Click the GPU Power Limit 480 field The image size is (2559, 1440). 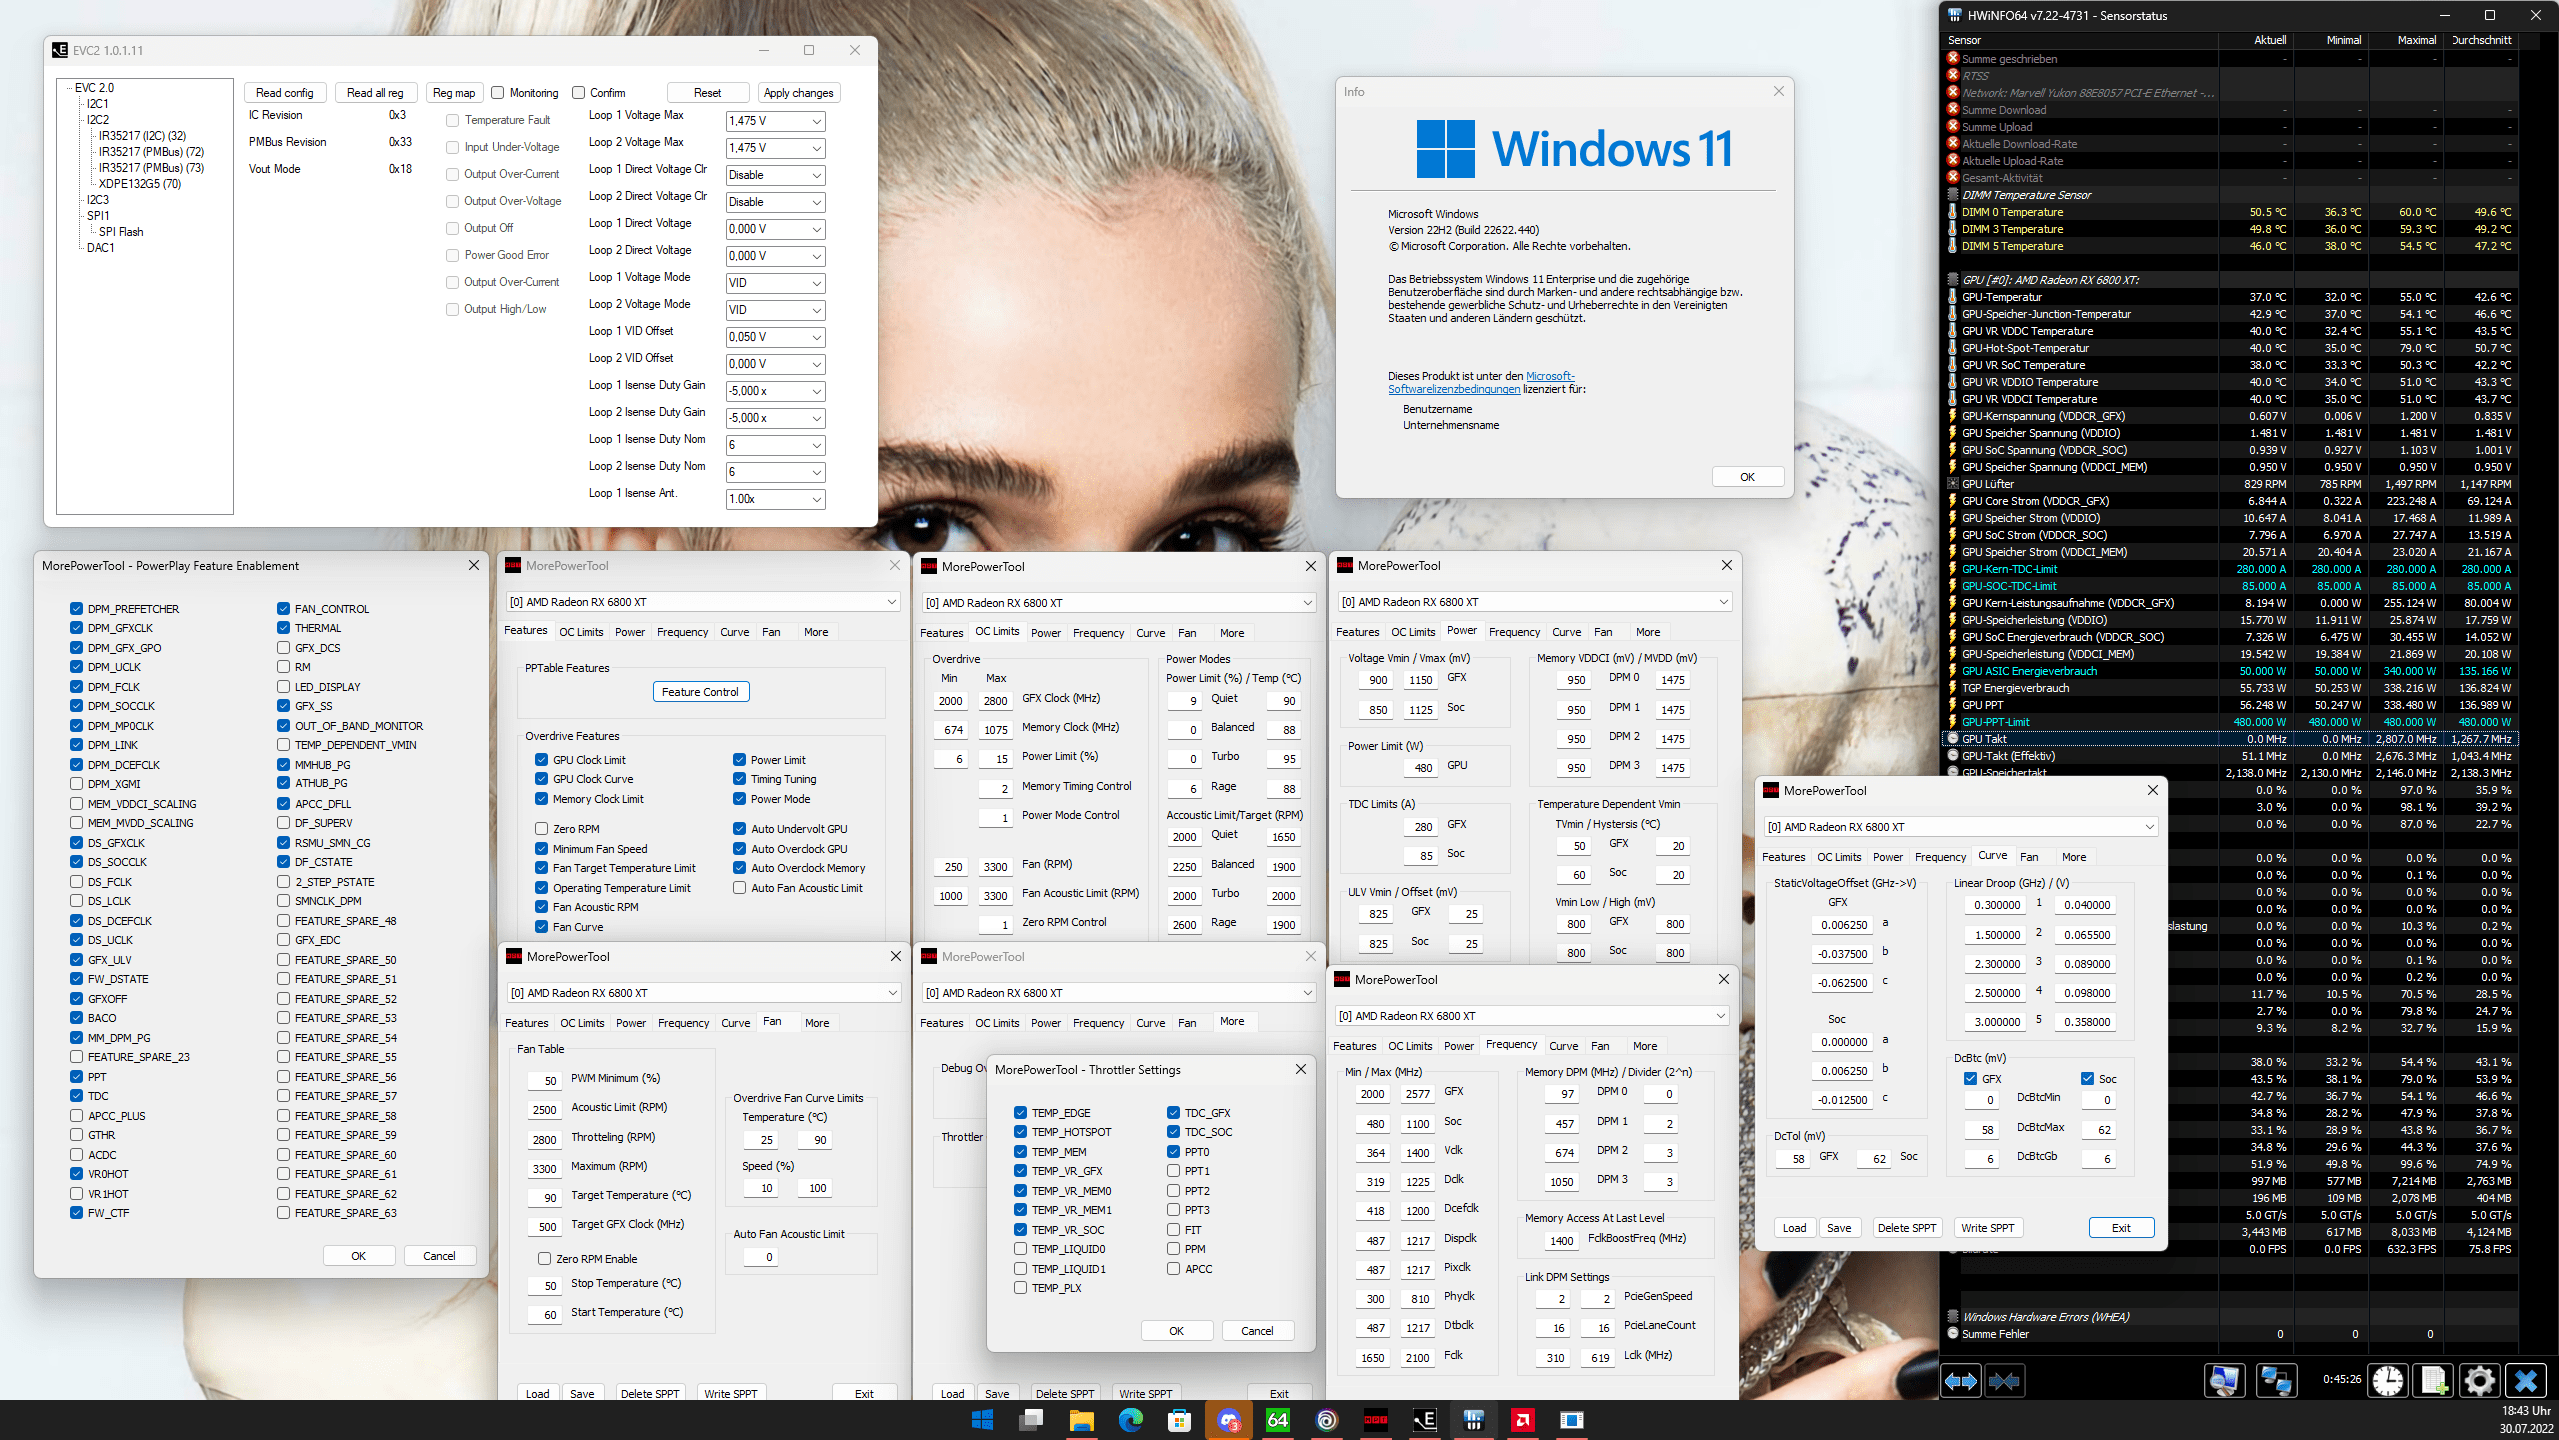(x=1421, y=768)
